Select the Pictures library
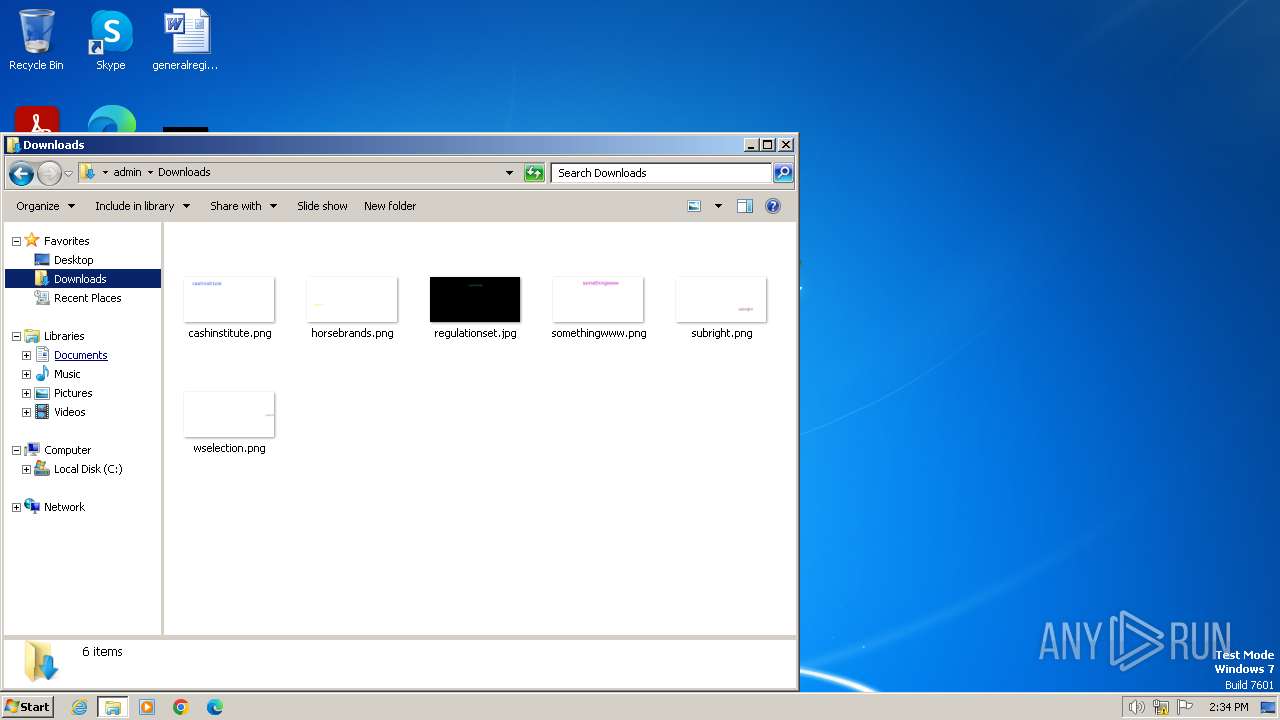1280x720 pixels. (73, 393)
